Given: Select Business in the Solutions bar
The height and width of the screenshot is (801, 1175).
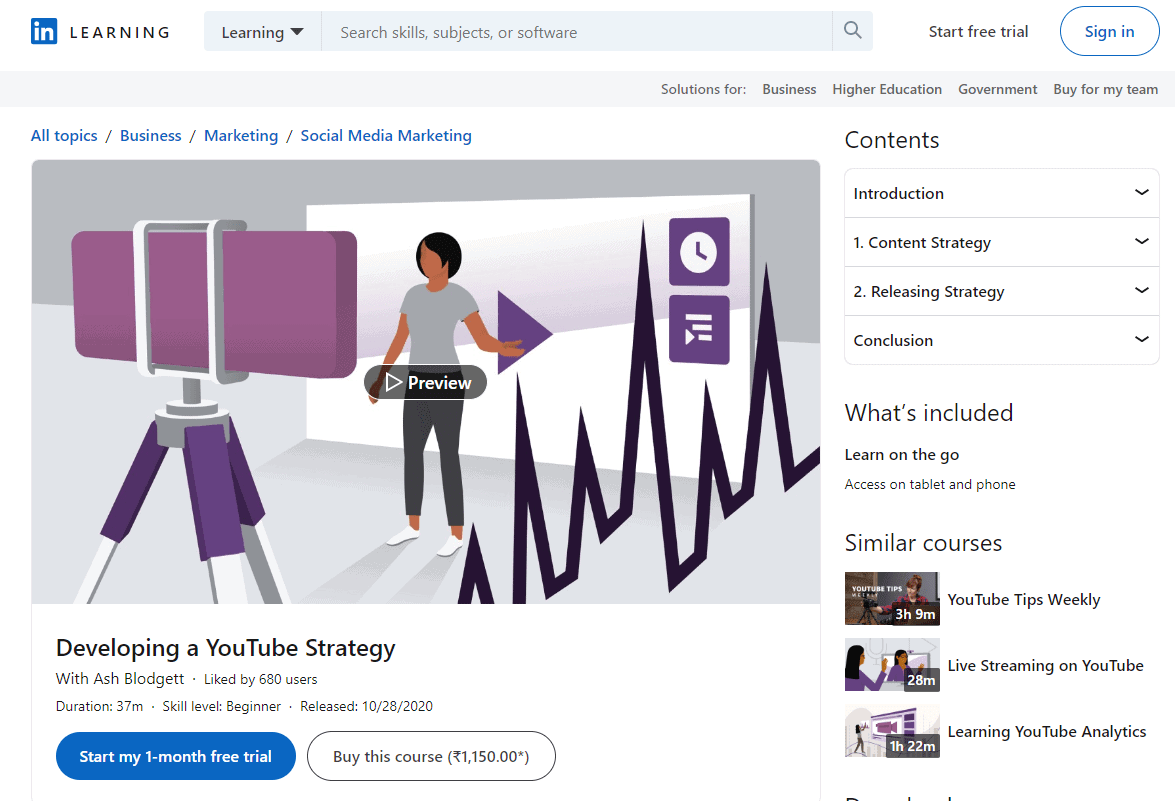Looking at the screenshot, I should point(789,88).
